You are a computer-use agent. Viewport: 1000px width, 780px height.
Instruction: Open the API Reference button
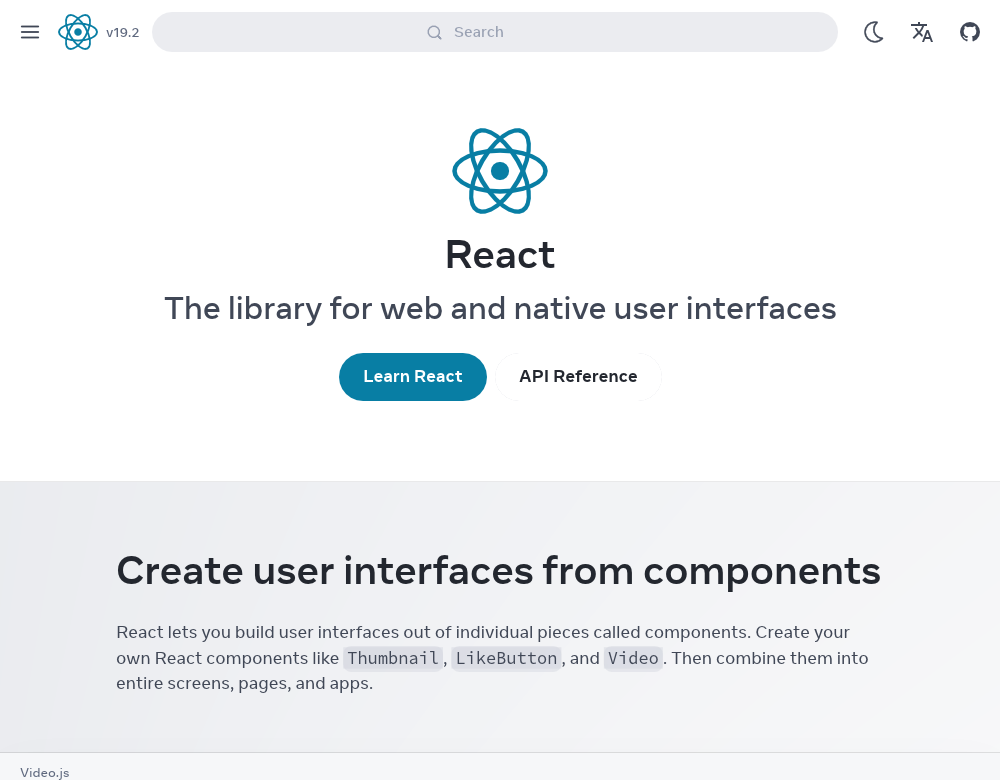(x=578, y=377)
